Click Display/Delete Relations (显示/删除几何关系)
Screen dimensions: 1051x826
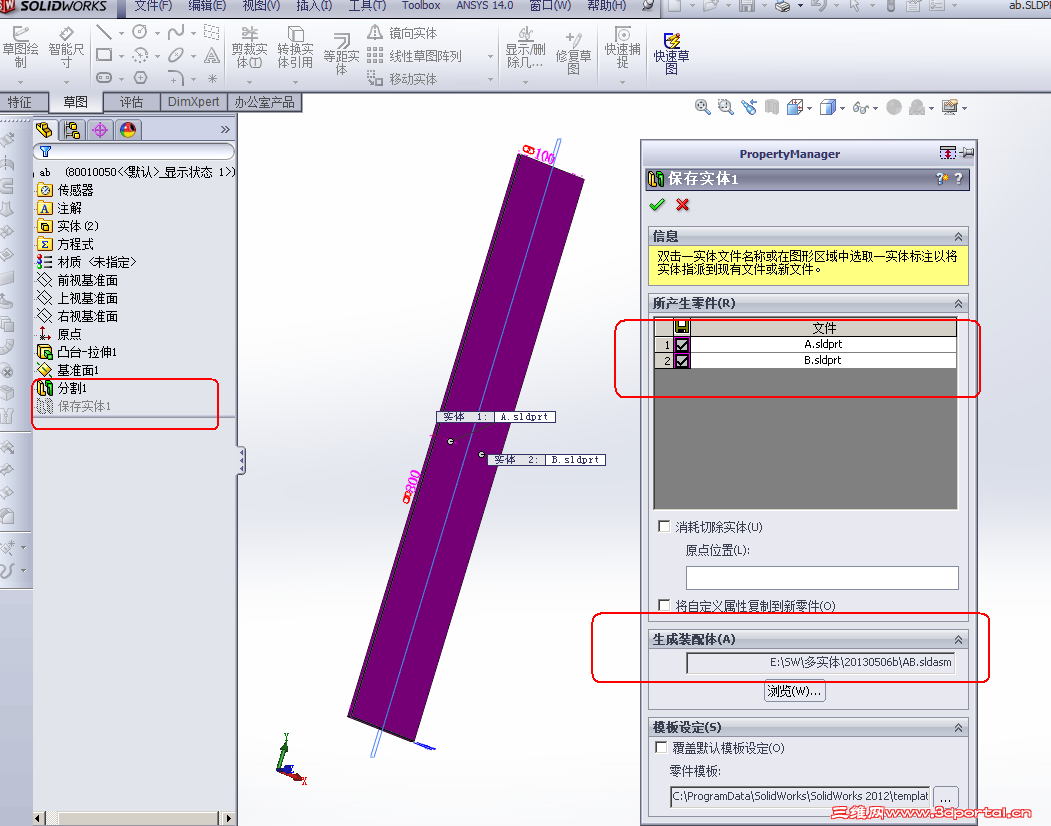tap(526, 48)
